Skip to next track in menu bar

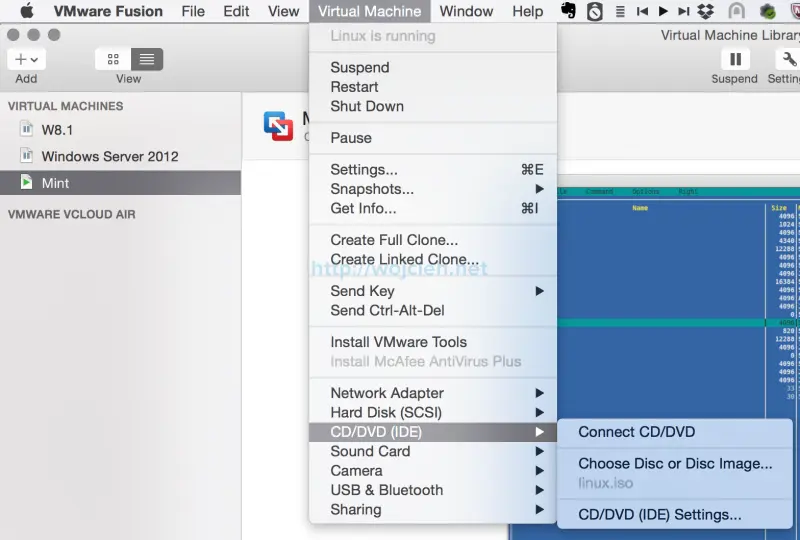[x=684, y=11]
